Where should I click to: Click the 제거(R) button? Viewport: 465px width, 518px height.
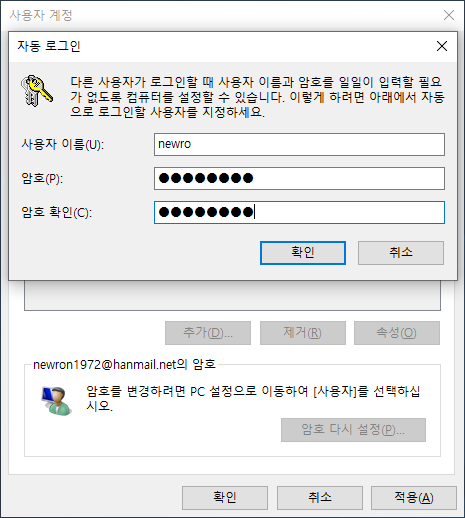tap(303, 333)
